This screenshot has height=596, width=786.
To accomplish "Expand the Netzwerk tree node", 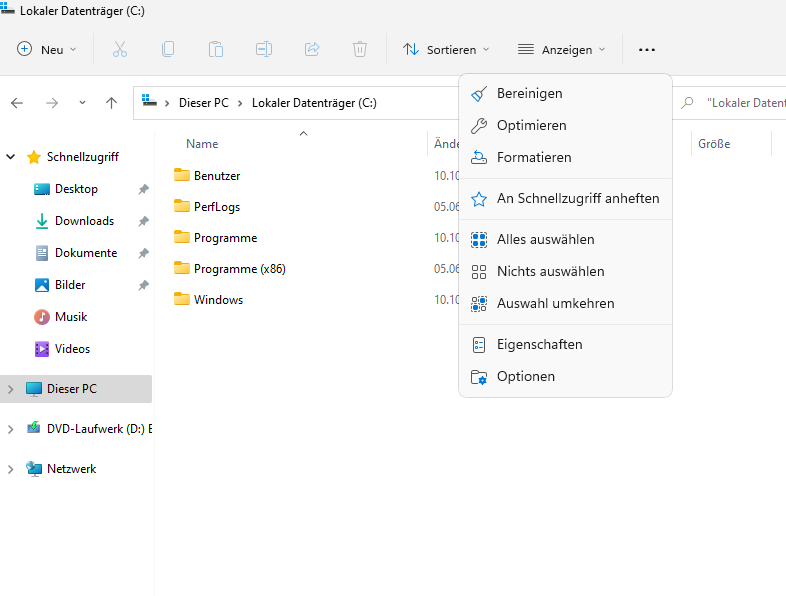I will pos(11,469).
